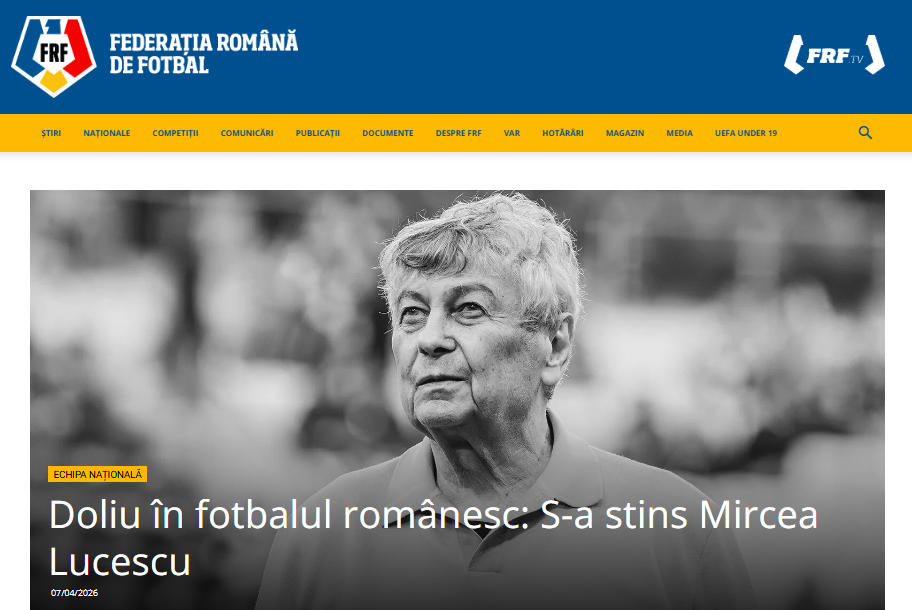The image size is (912, 610).
Task: Open the Publicații menu item
Action: 318,133
